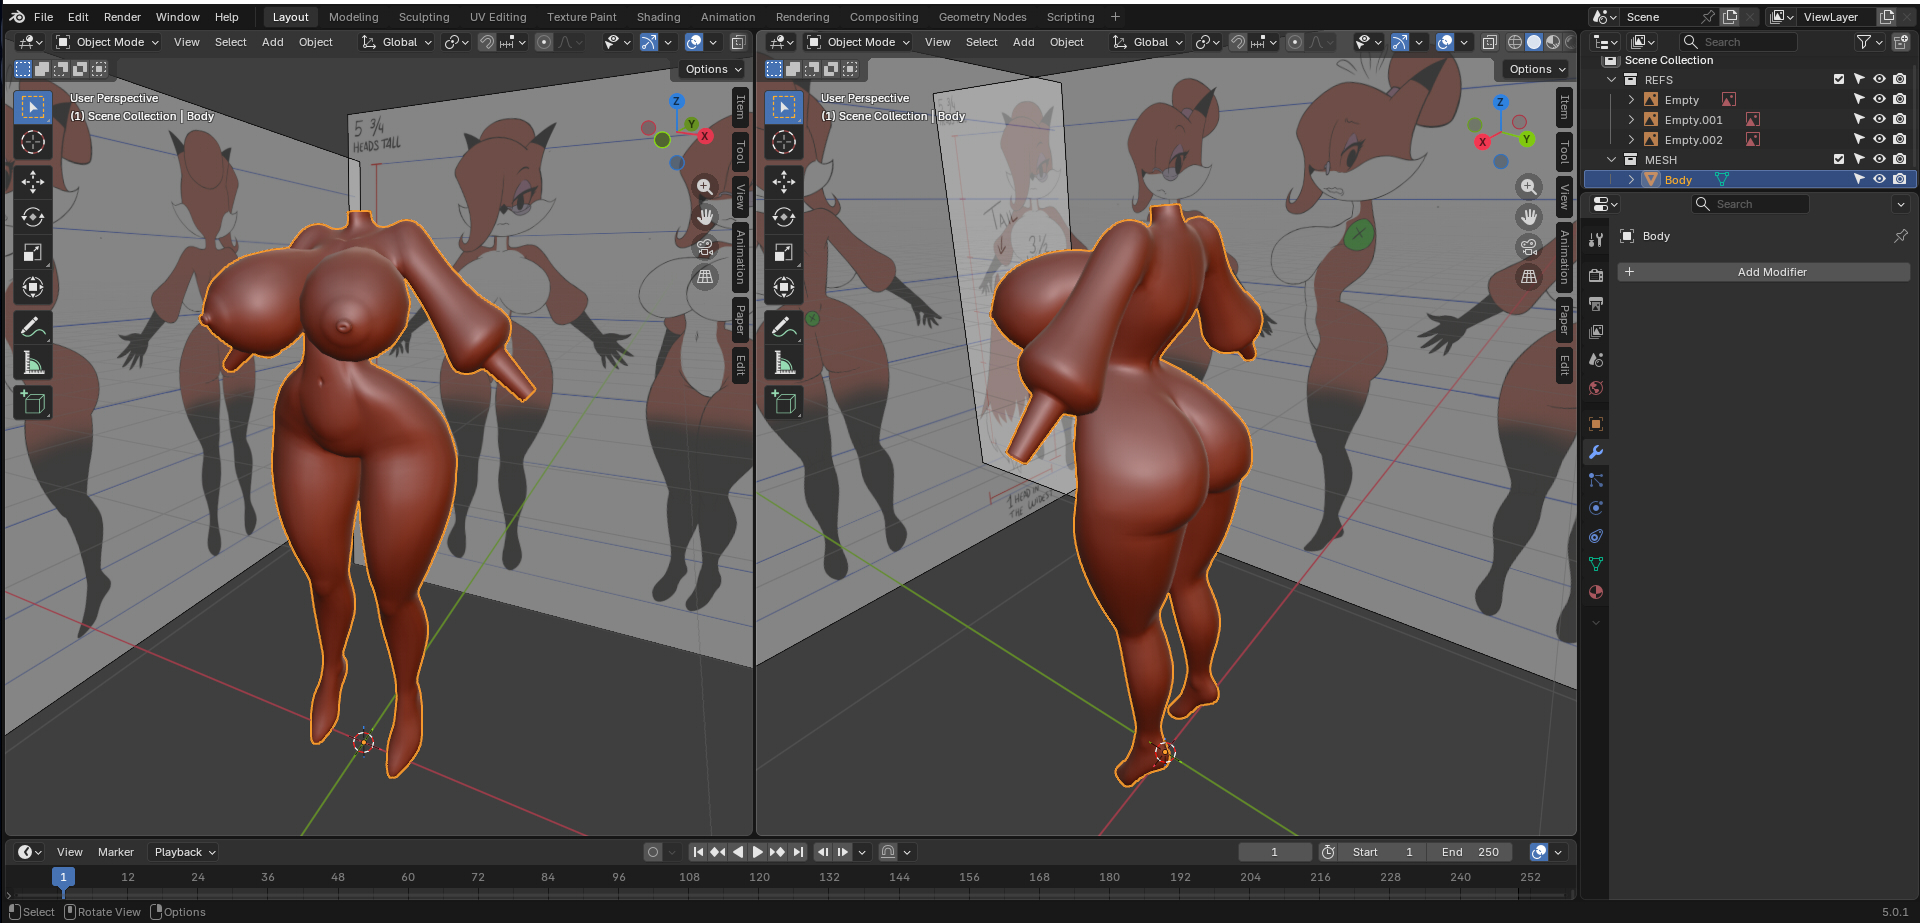Toggle viewport visibility of Empty.001
The width and height of the screenshot is (1920, 923).
[1879, 119]
